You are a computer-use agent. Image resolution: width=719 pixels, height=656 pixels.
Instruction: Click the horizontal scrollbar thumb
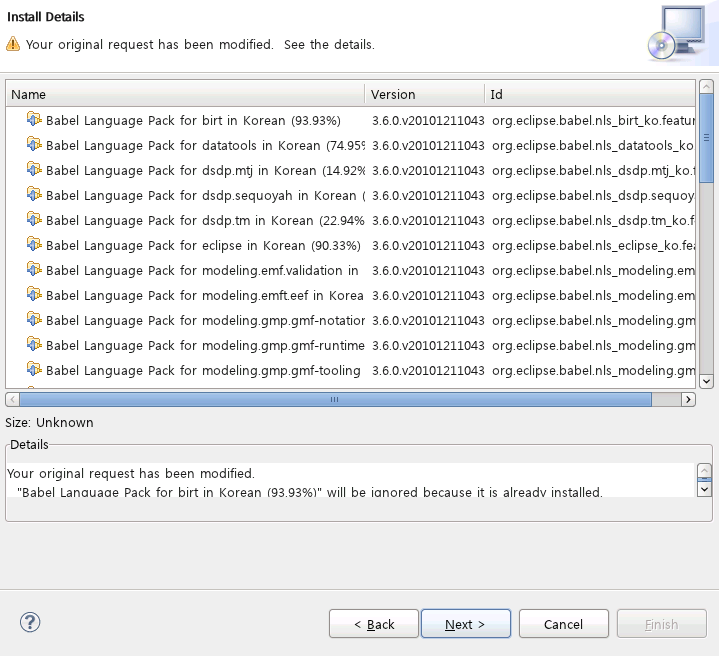335,400
